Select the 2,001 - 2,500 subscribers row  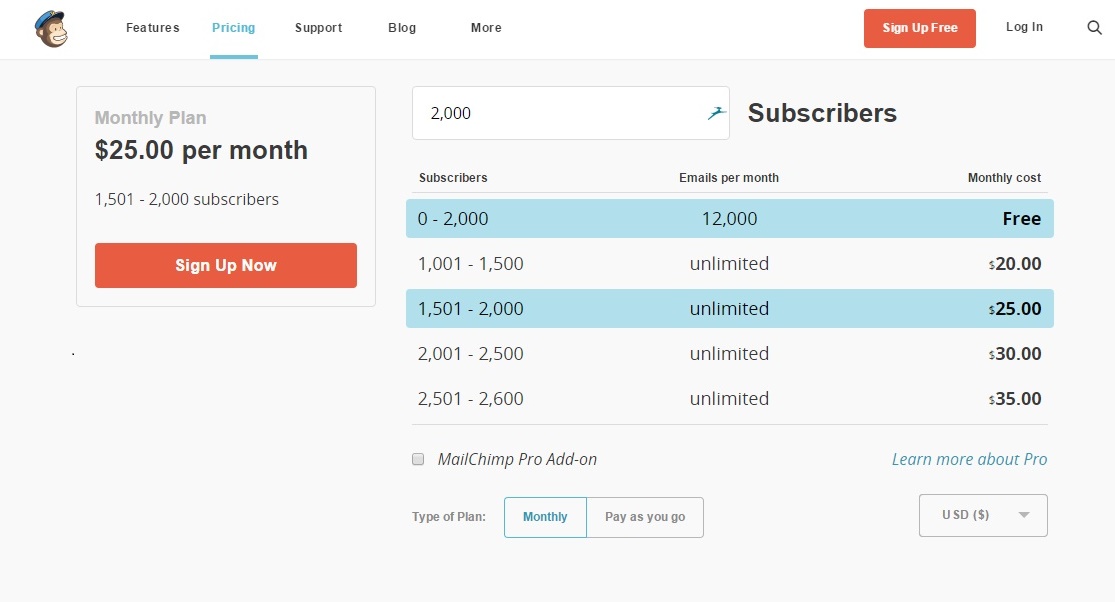tap(730, 353)
